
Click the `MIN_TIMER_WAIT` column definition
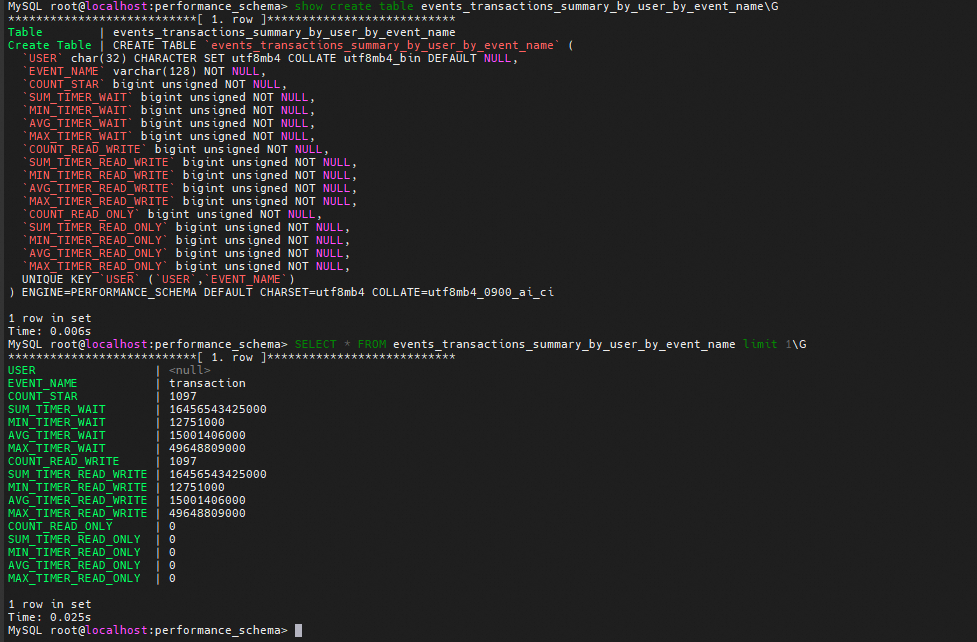click(x=168, y=110)
